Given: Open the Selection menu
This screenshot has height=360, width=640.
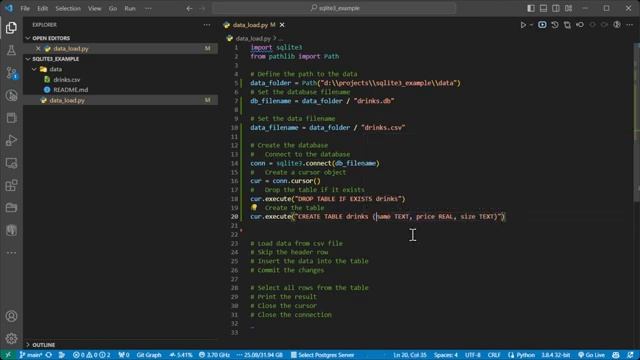Looking at the screenshot, I should coord(68,8).
